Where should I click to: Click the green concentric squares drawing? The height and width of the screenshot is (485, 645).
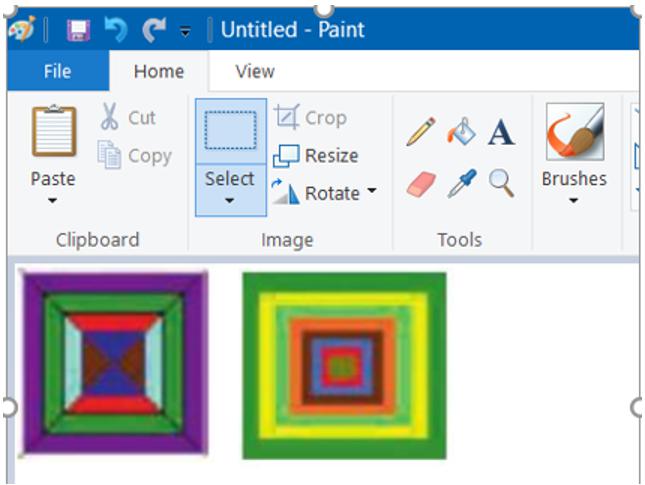point(344,366)
